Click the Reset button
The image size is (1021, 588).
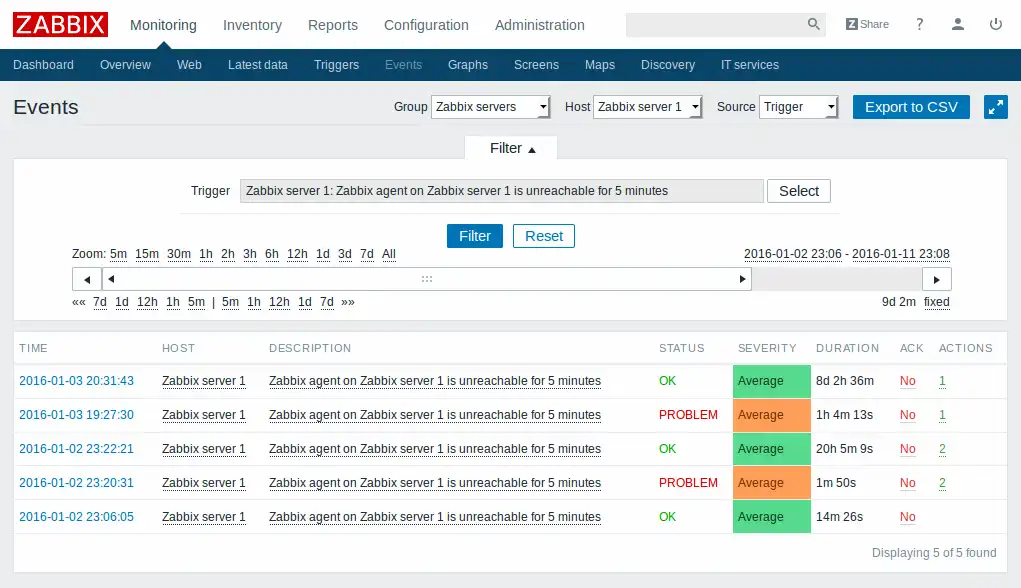pos(544,236)
